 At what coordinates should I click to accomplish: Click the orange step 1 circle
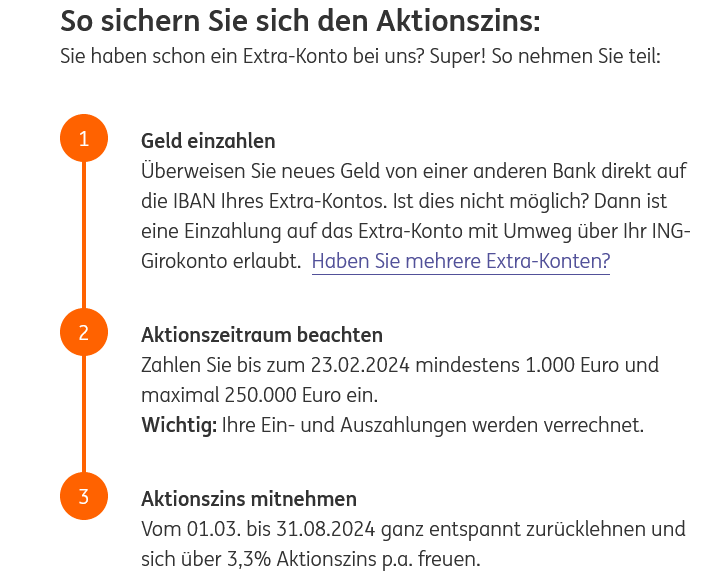[84, 138]
